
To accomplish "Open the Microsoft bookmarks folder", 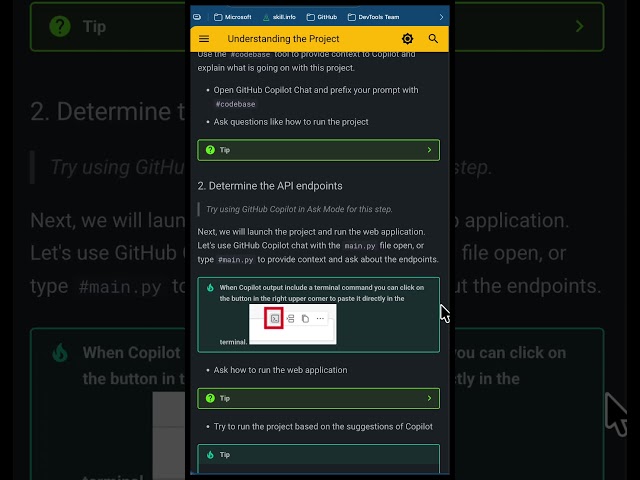I will pos(233,17).
